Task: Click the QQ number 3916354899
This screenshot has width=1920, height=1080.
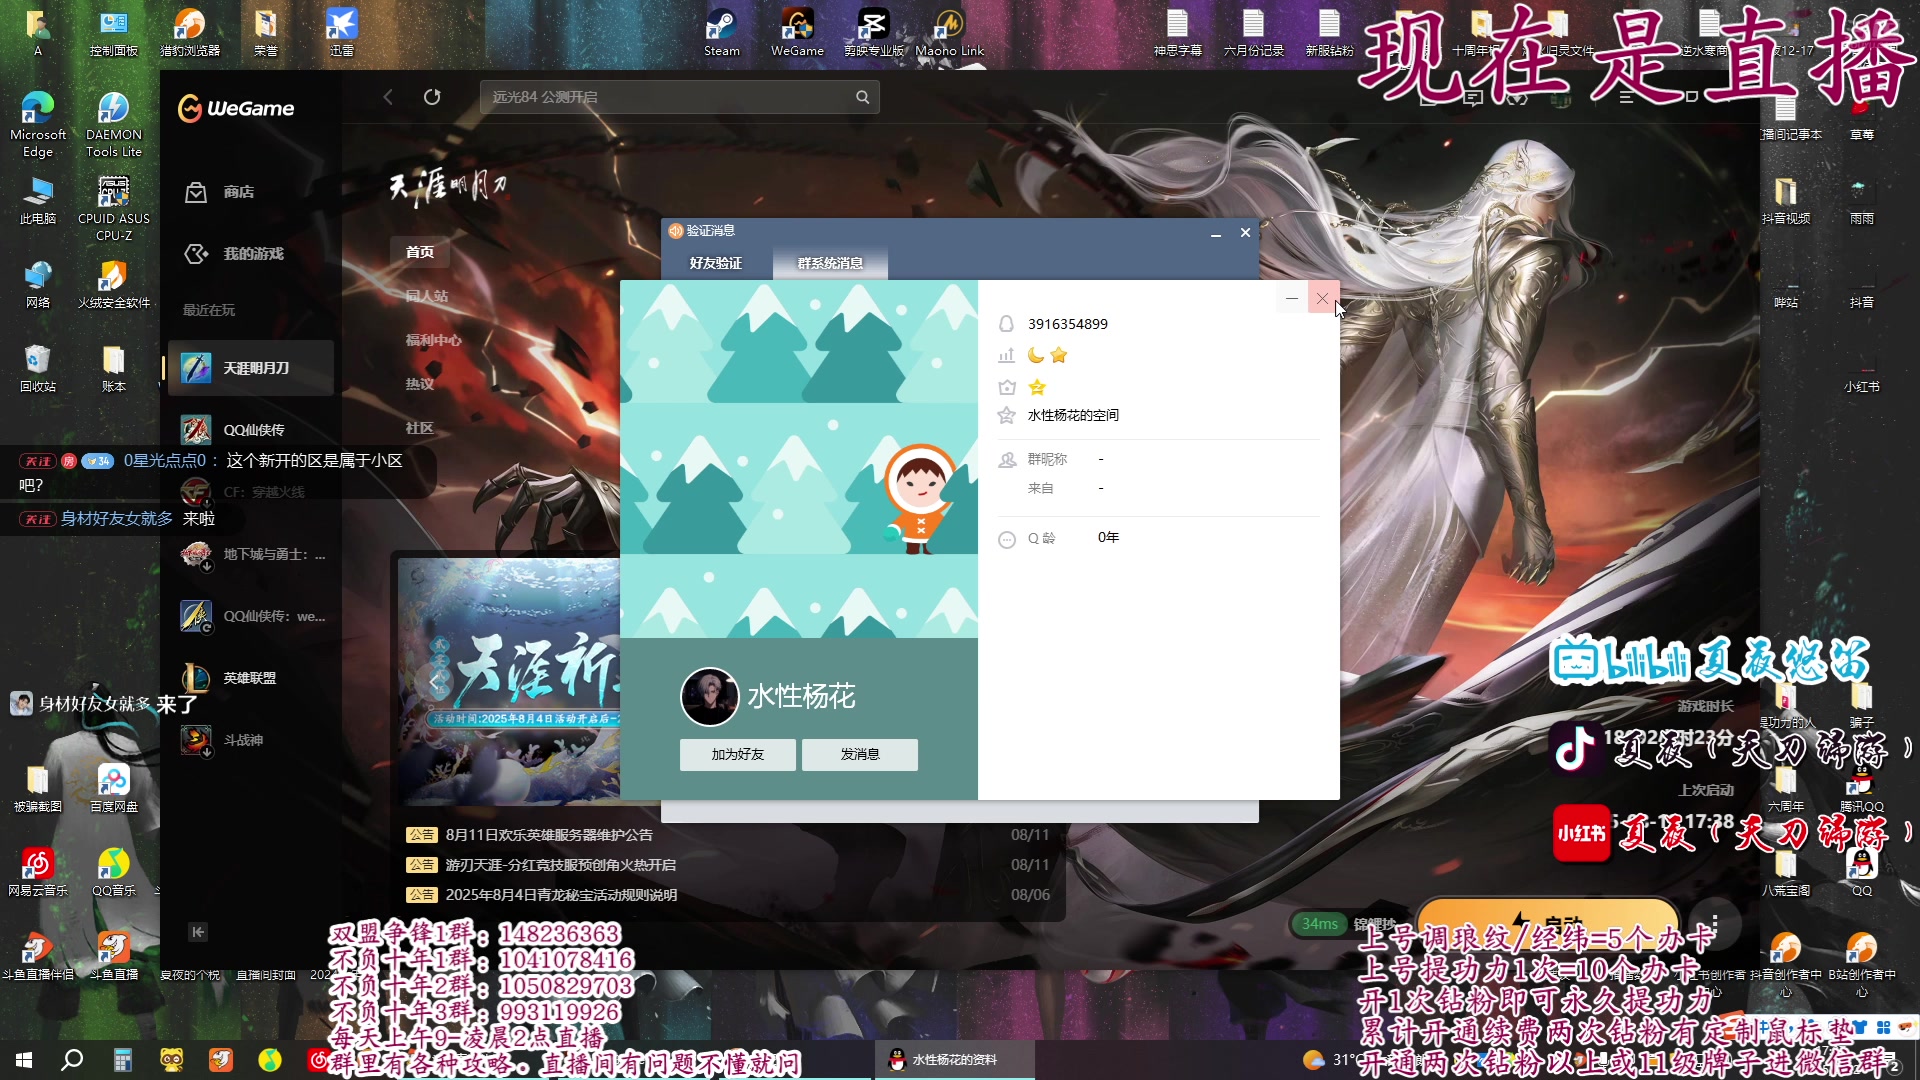Action: (x=1068, y=324)
